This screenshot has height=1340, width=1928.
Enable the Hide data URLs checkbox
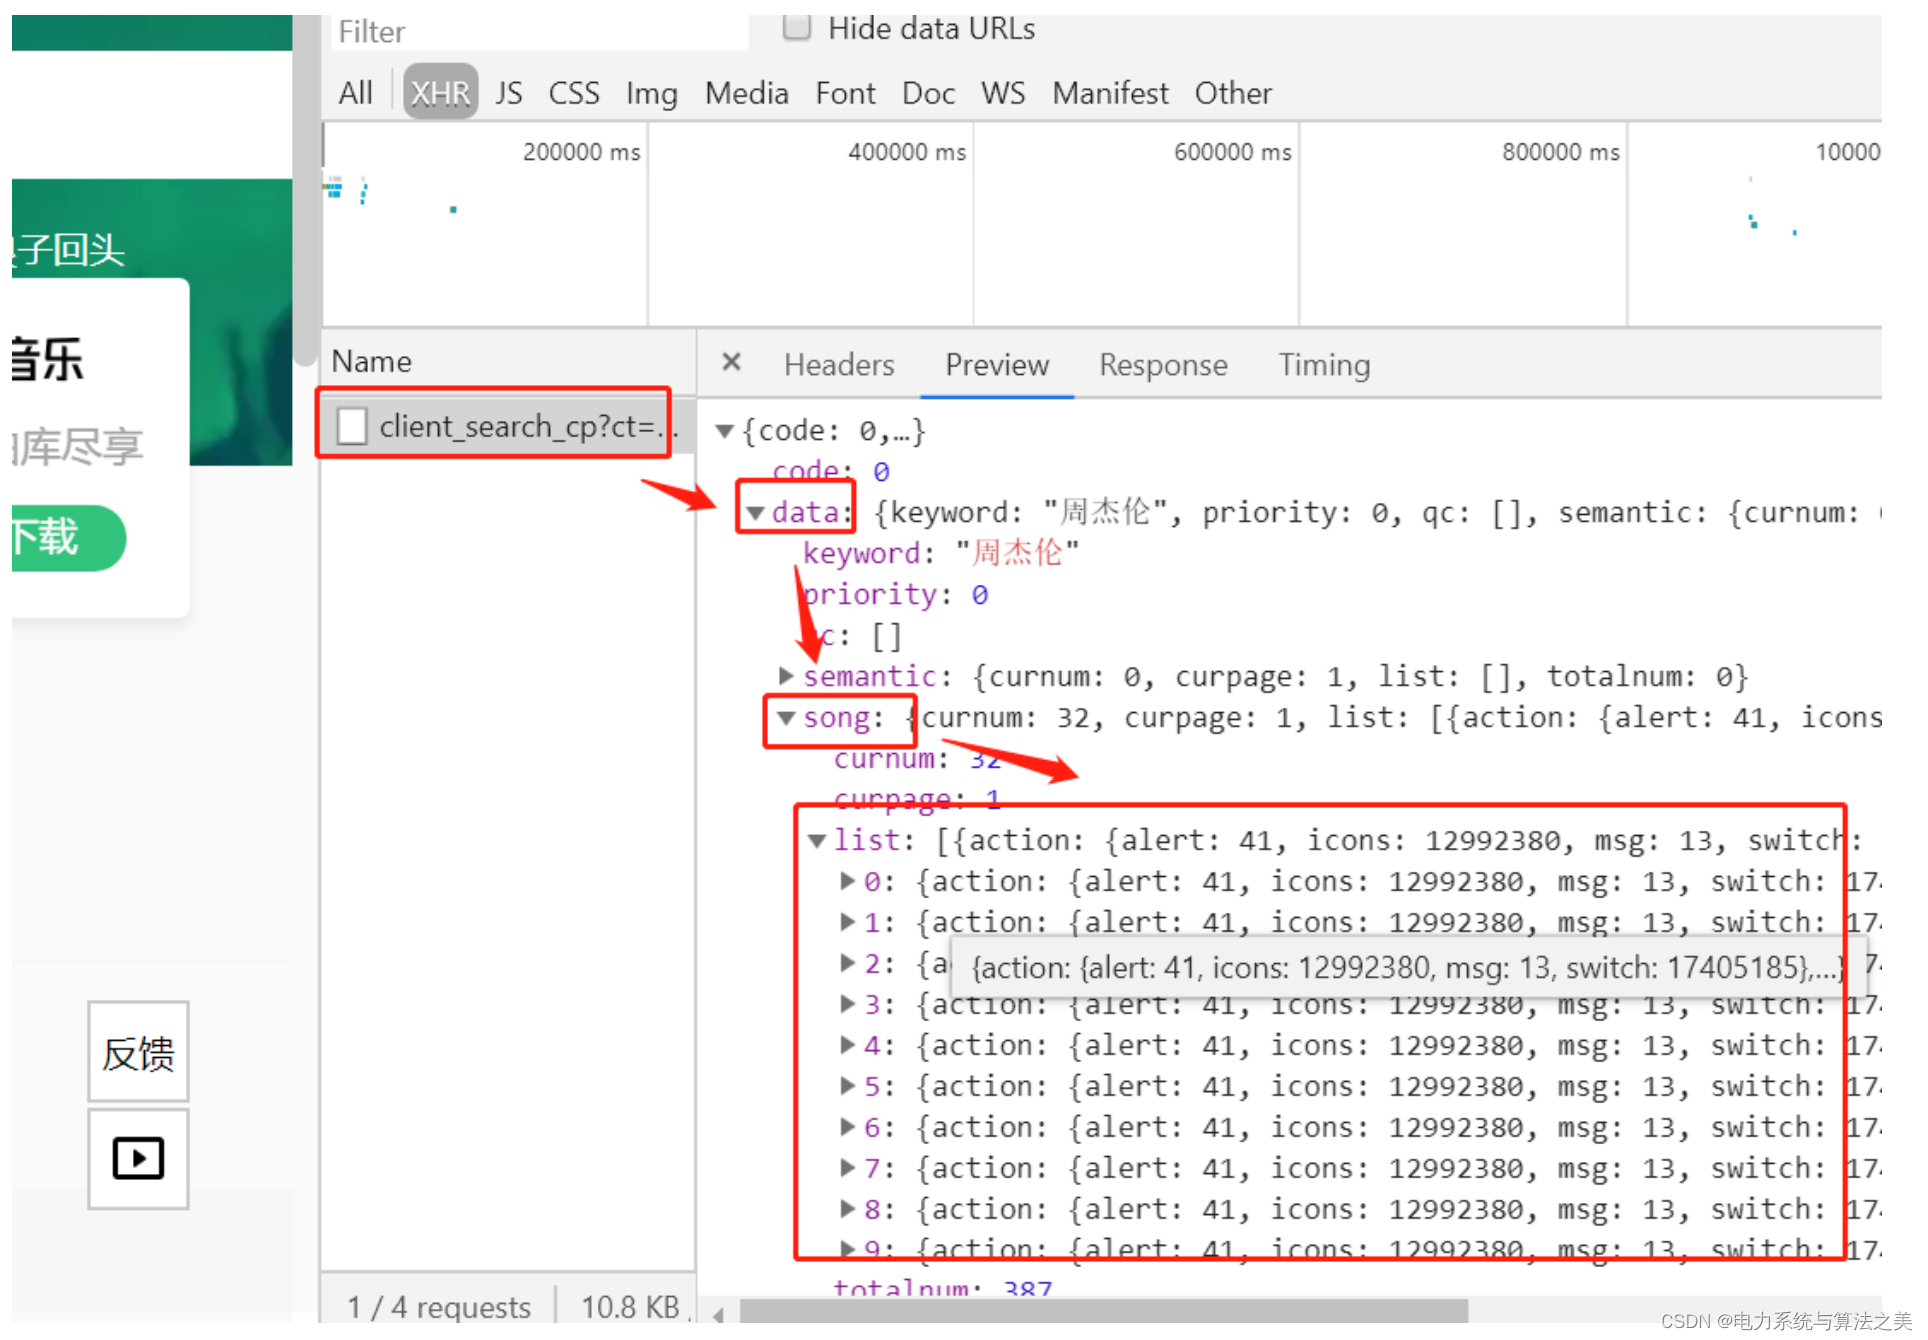click(797, 27)
